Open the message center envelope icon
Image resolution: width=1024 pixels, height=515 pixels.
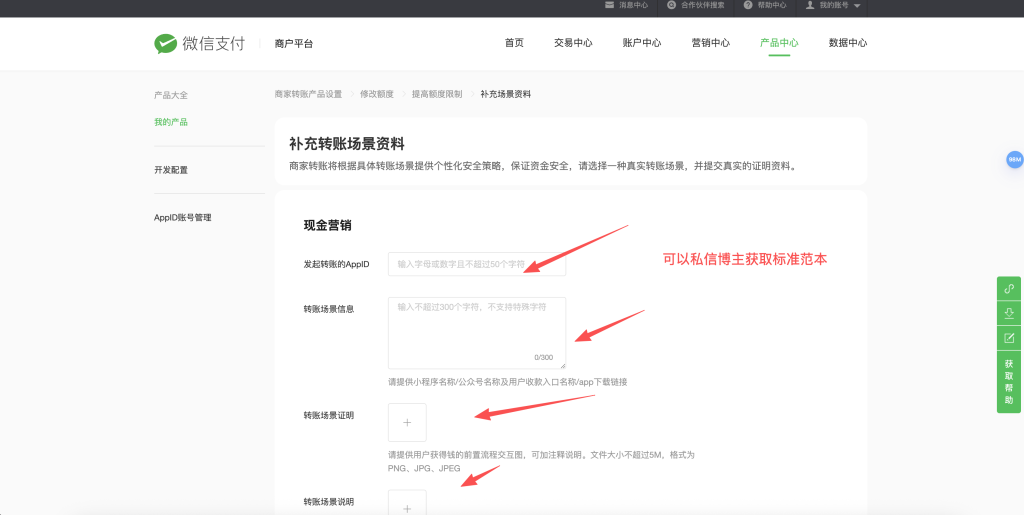pos(609,5)
